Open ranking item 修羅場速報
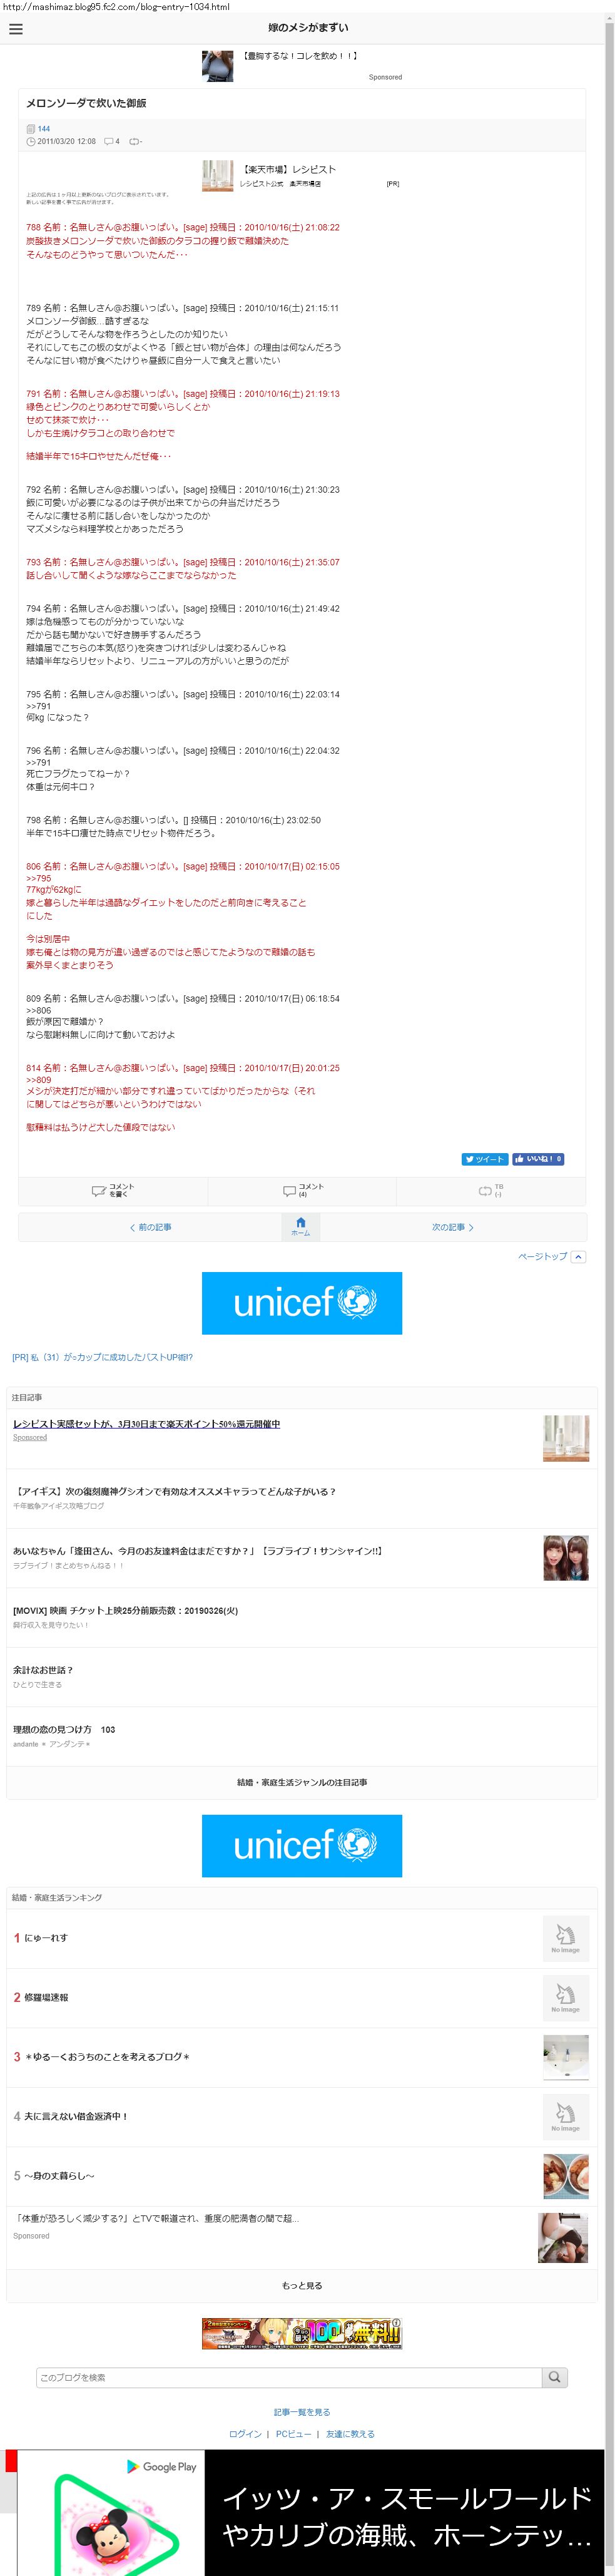The height and width of the screenshot is (2576, 615). [x=46, y=1997]
